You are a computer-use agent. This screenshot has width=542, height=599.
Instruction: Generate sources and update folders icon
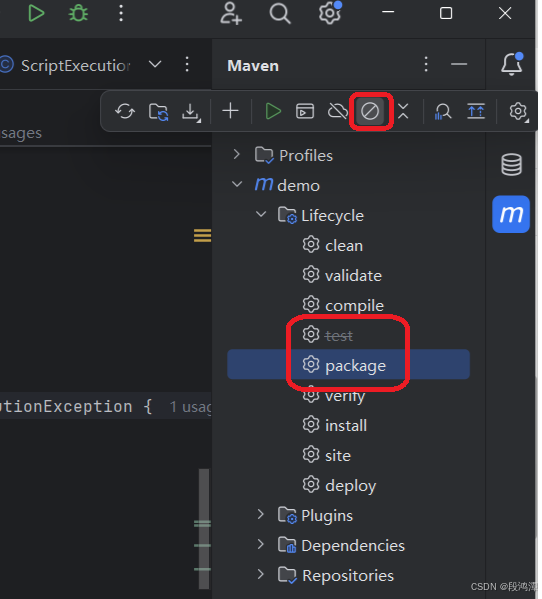[159, 112]
